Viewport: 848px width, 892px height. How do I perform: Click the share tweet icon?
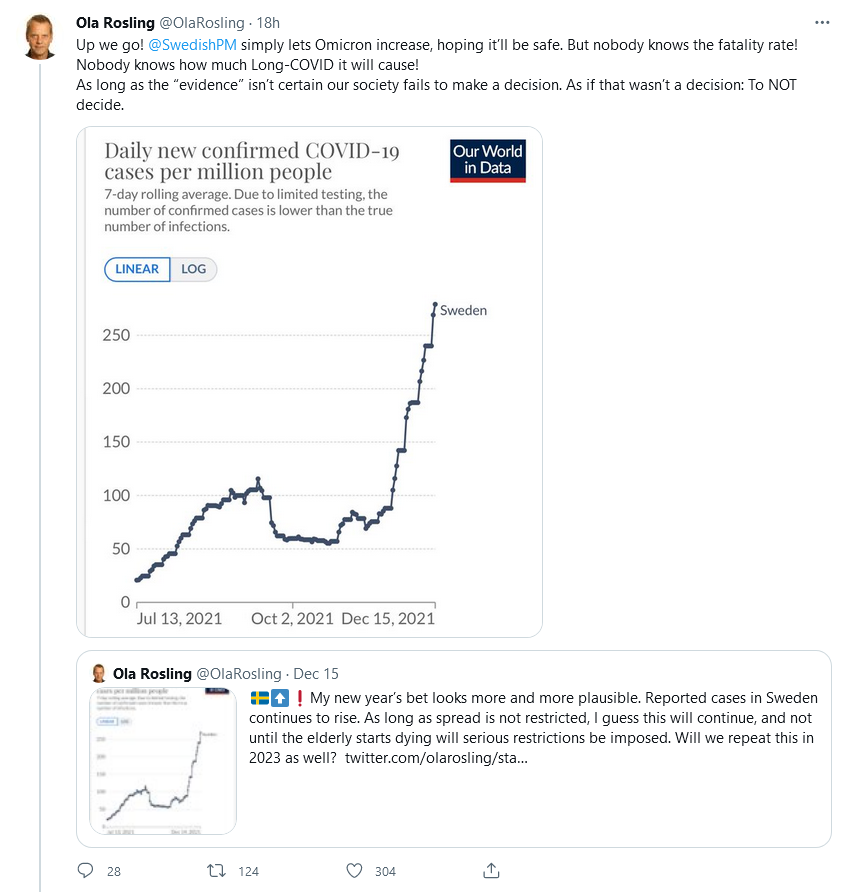[491, 870]
